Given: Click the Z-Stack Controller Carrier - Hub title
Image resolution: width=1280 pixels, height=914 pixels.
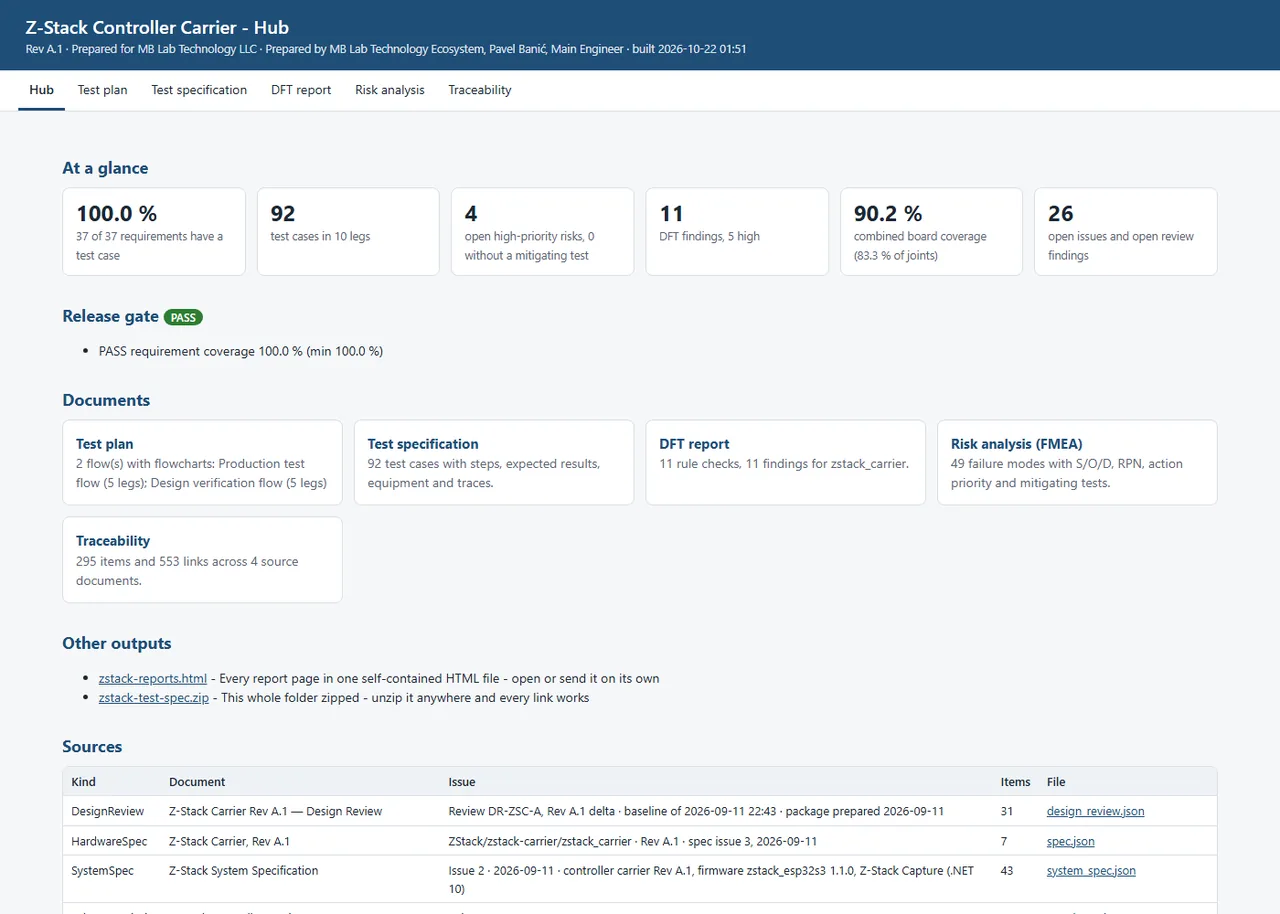Looking at the screenshot, I should [x=157, y=28].
